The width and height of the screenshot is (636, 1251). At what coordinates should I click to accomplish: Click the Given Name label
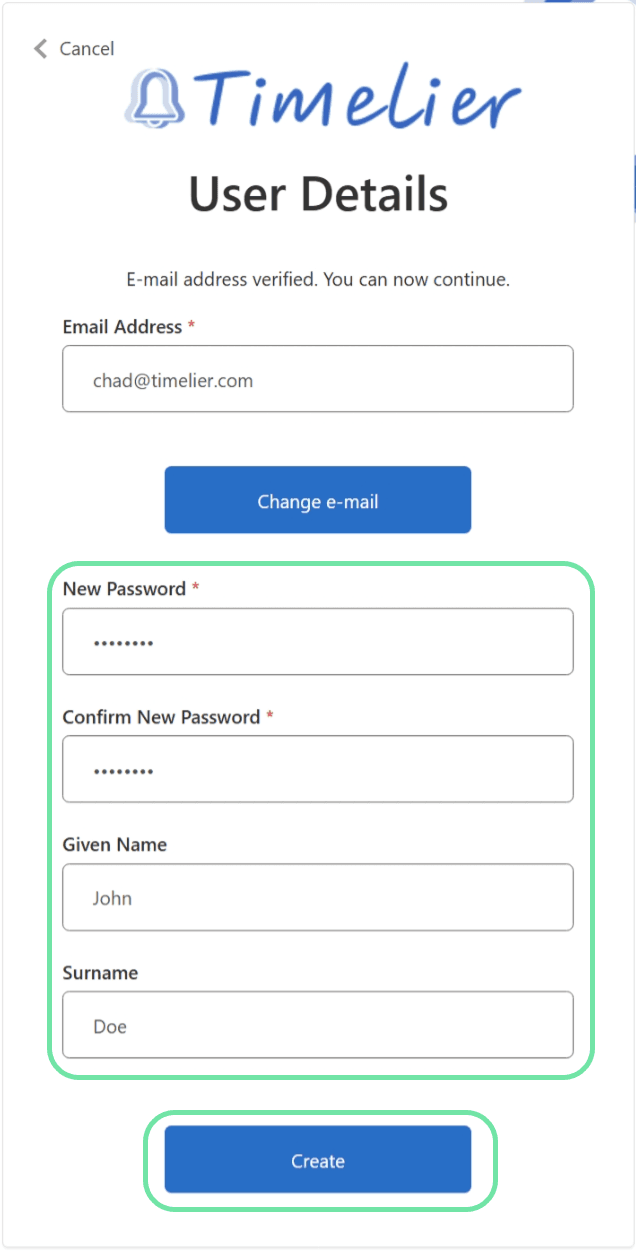[x=114, y=845]
